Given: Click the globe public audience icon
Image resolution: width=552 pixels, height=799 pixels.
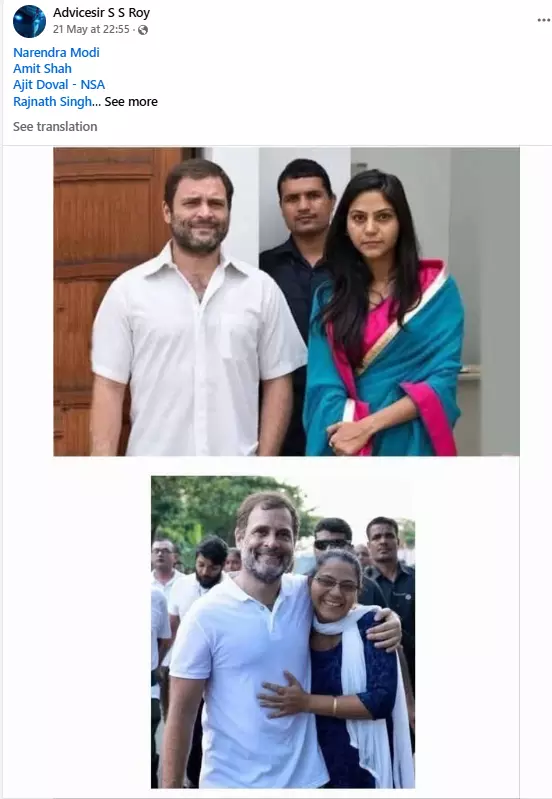Looking at the screenshot, I should tap(143, 30).
